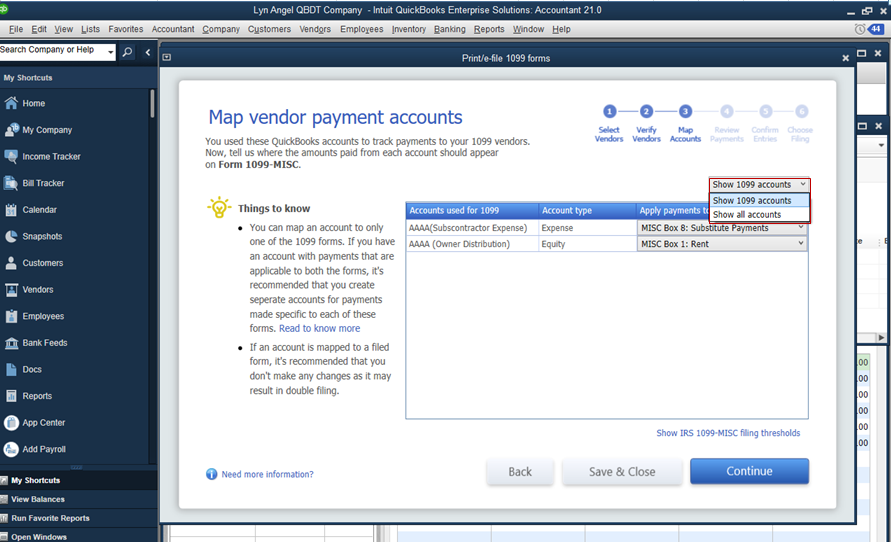Click step 3 Map Accounts circle
The height and width of the screenshot is (542, 891).
coord(685,111)
